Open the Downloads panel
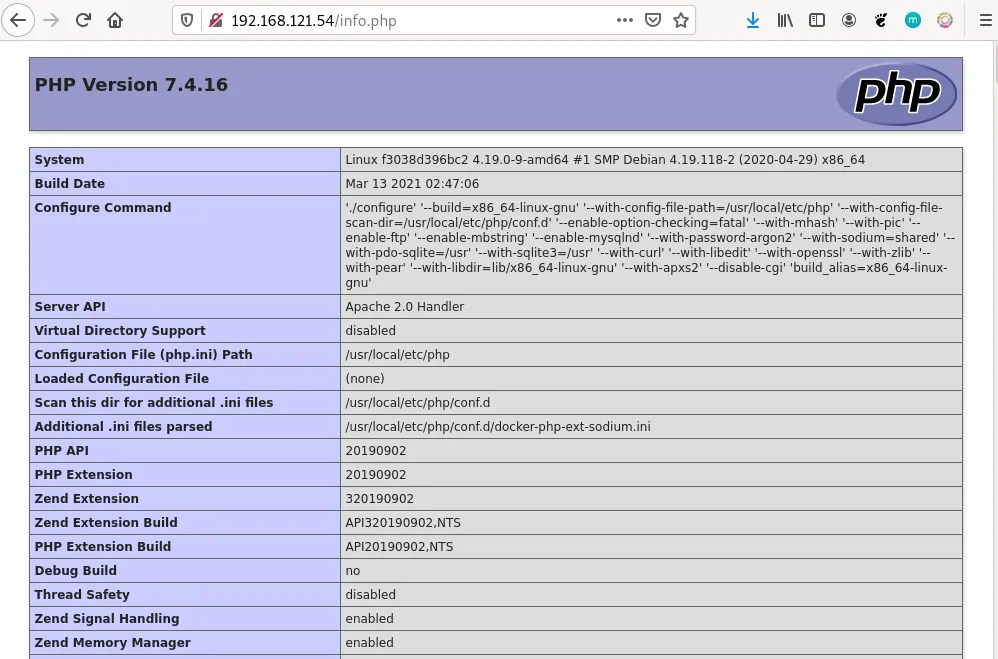998x659 pixels. pos(753,20)
